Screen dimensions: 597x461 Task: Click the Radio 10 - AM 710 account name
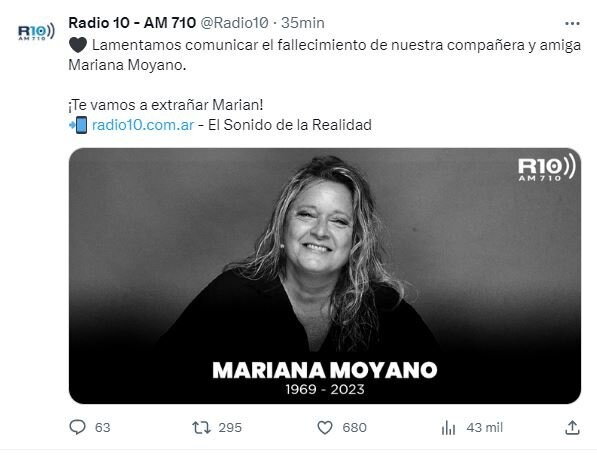pyautogui.click(x=132, y=23)
